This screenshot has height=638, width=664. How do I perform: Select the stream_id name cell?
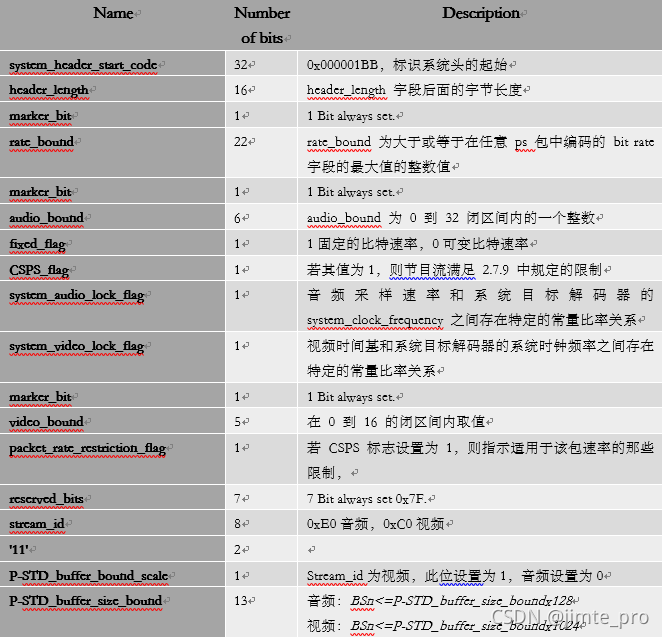[112, 524]
